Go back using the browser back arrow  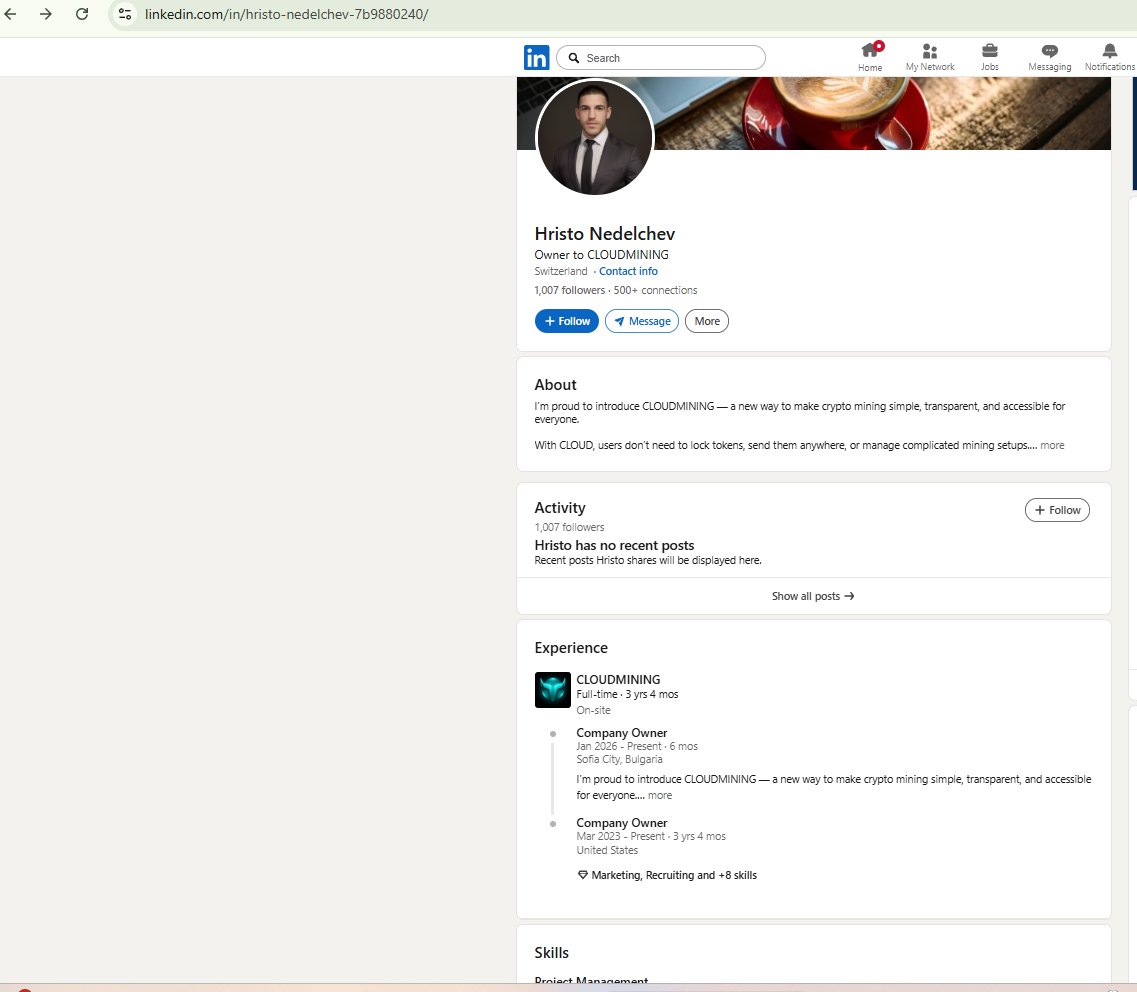pyautogui.click(x=10, y=14)
